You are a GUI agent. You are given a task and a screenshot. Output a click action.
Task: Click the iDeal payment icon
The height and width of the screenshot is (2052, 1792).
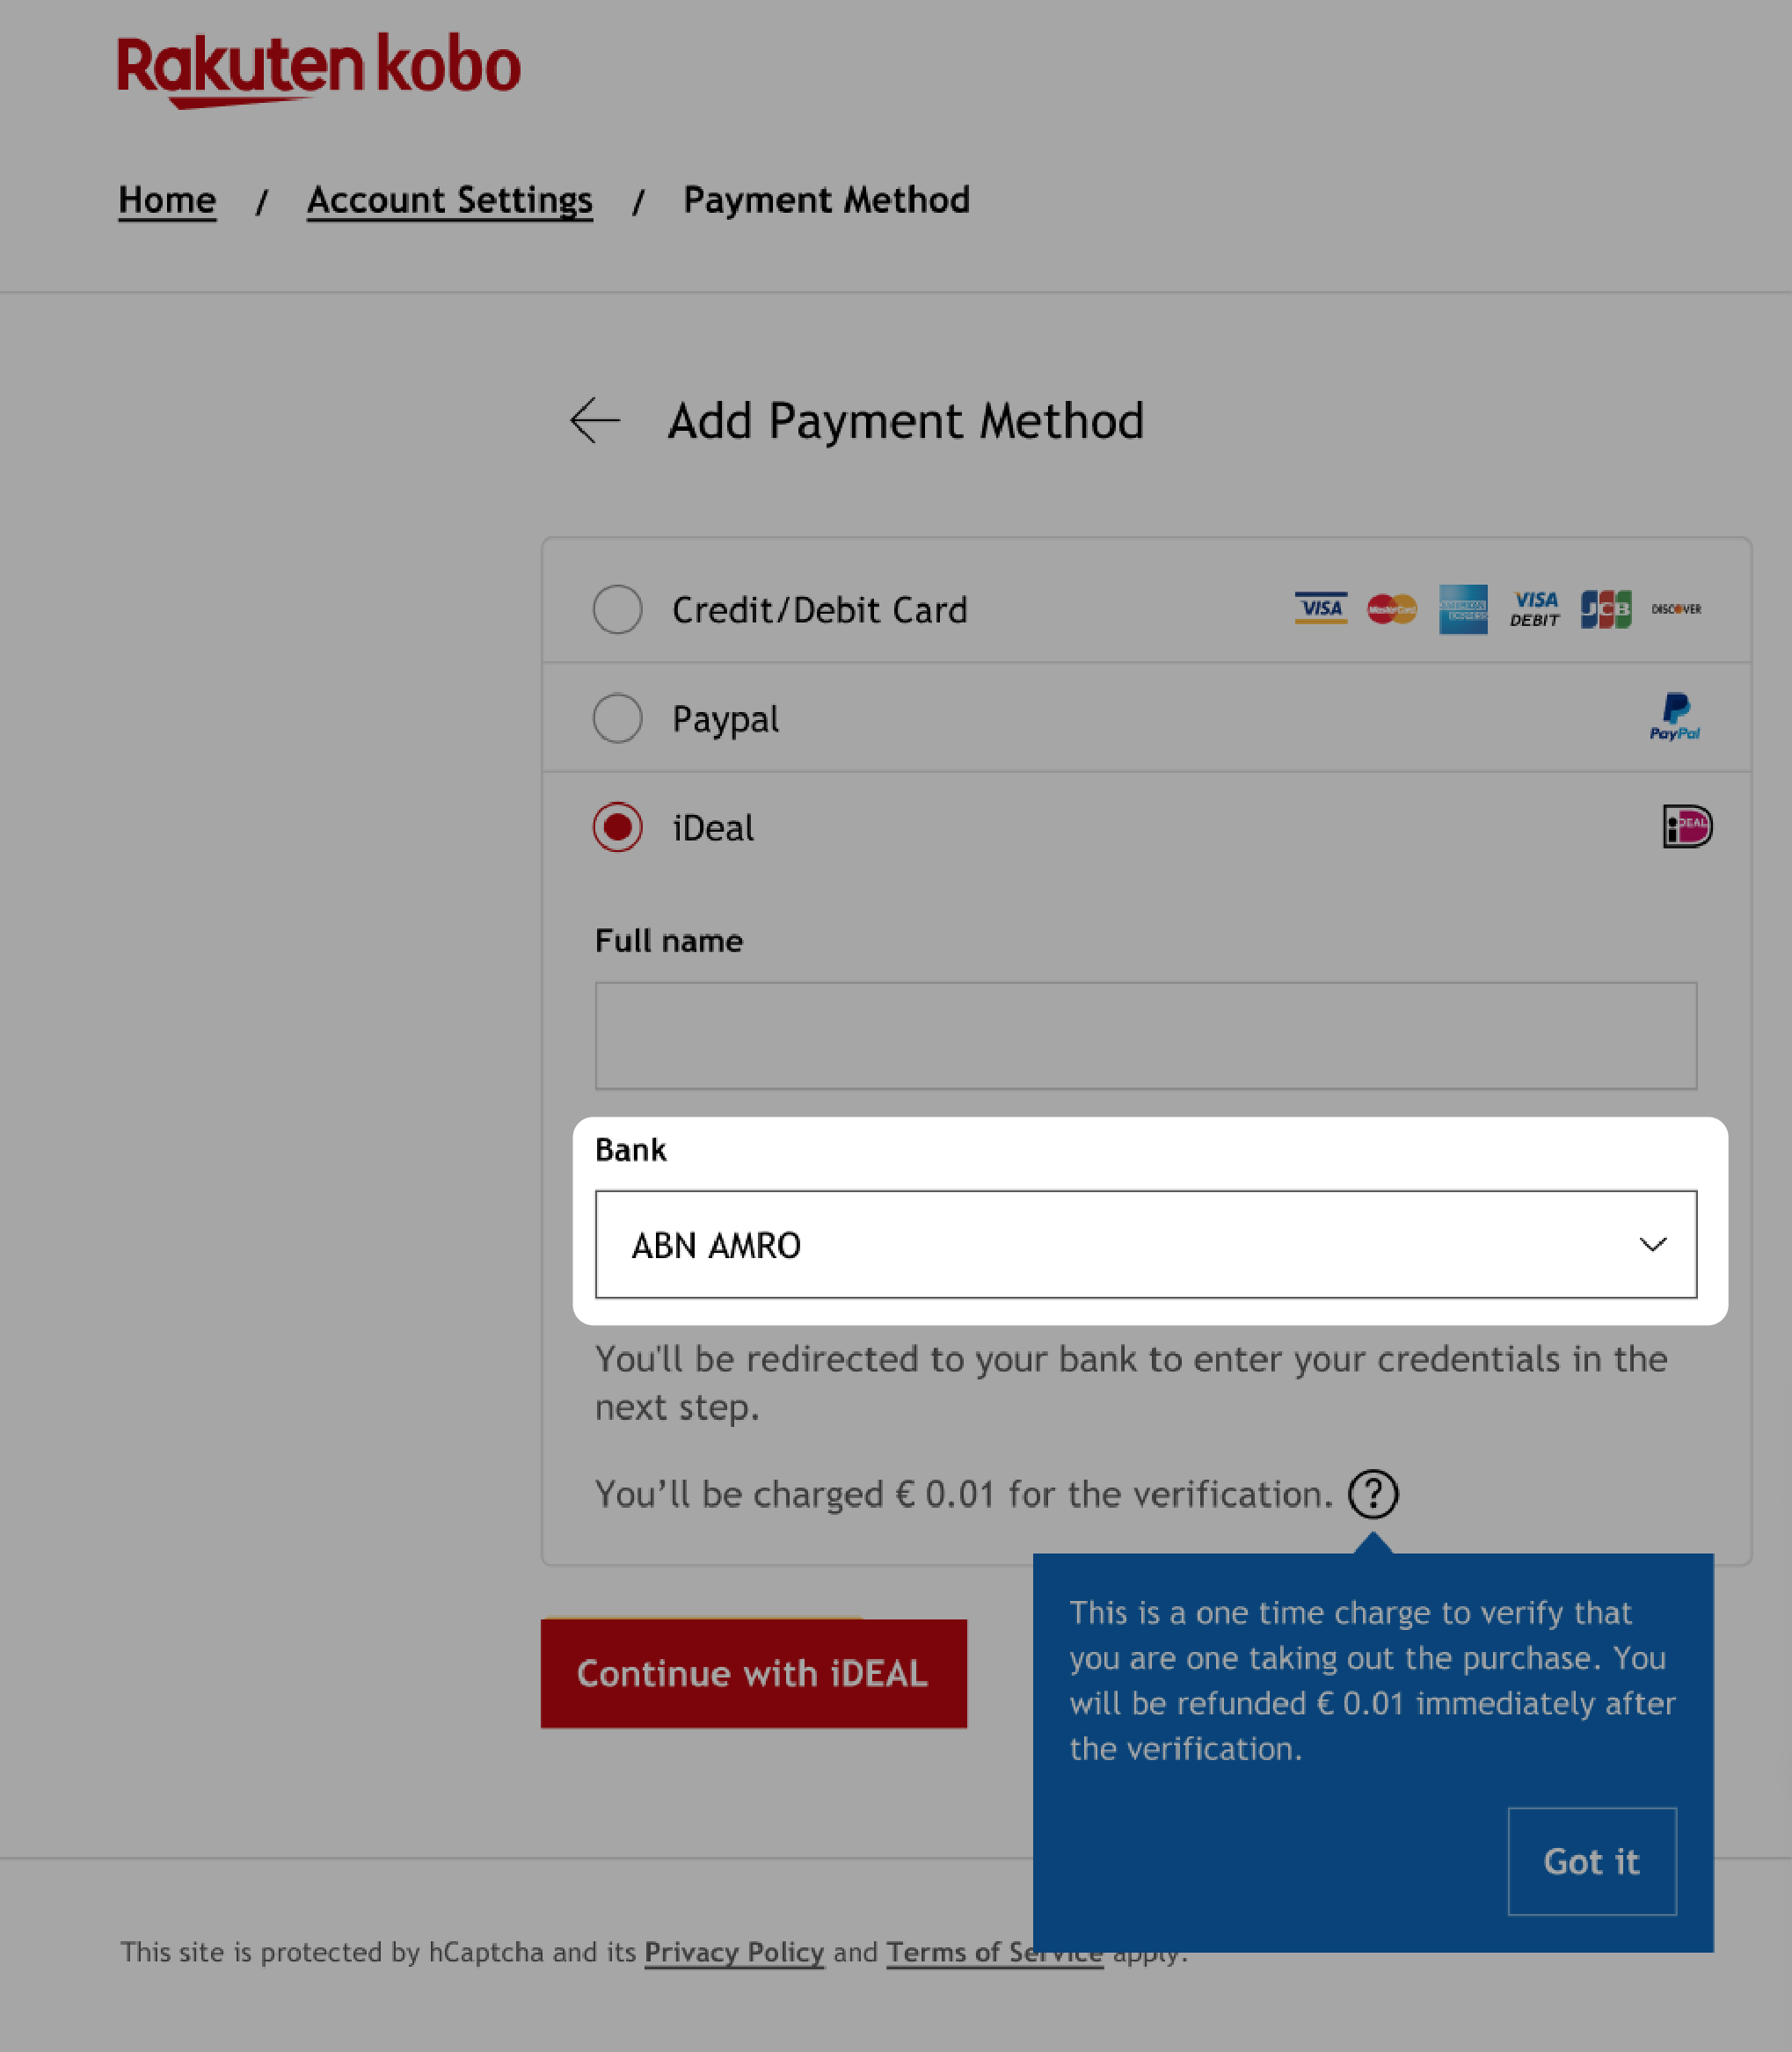pyautogui.click(x=1686, y=826)
